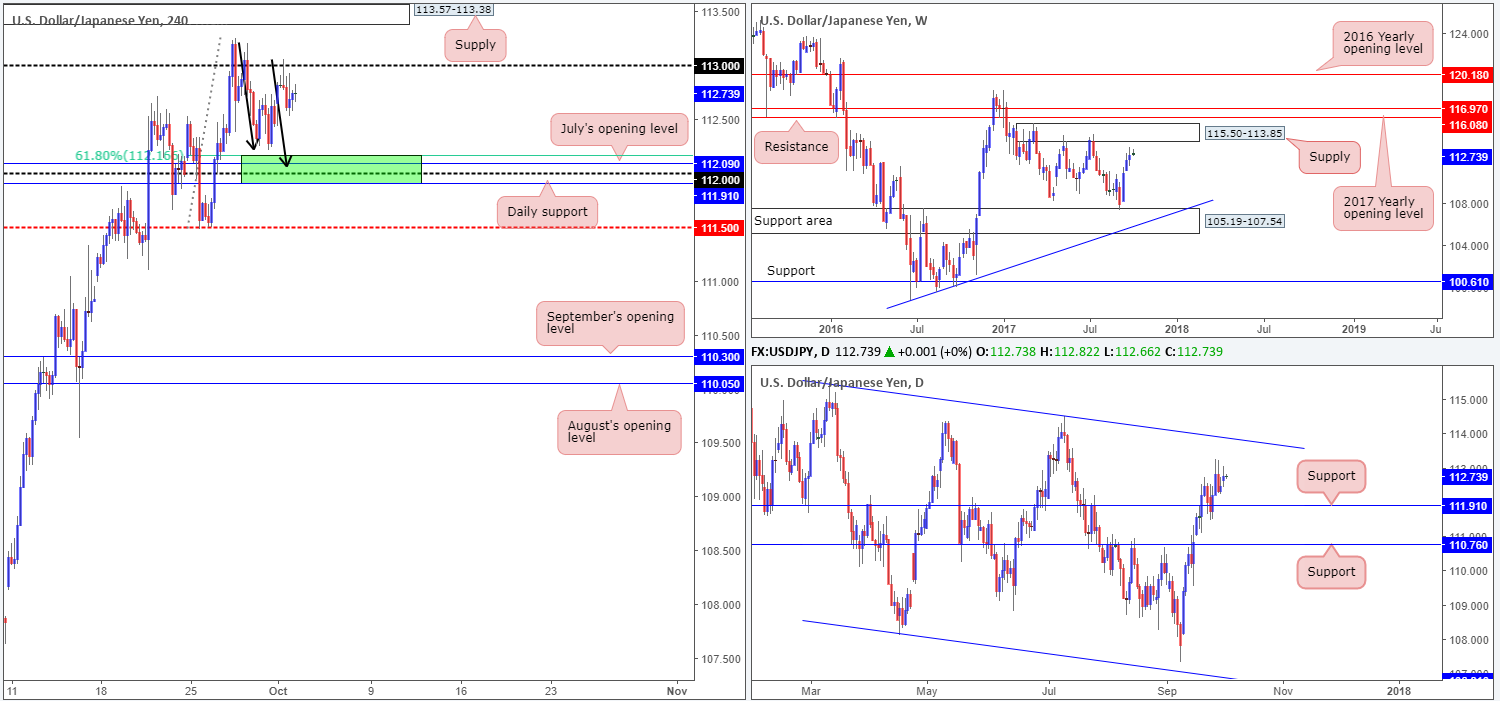Click the lower Support callout on daily chart
The image size is (1500, 701).
tap(1330, 572)
